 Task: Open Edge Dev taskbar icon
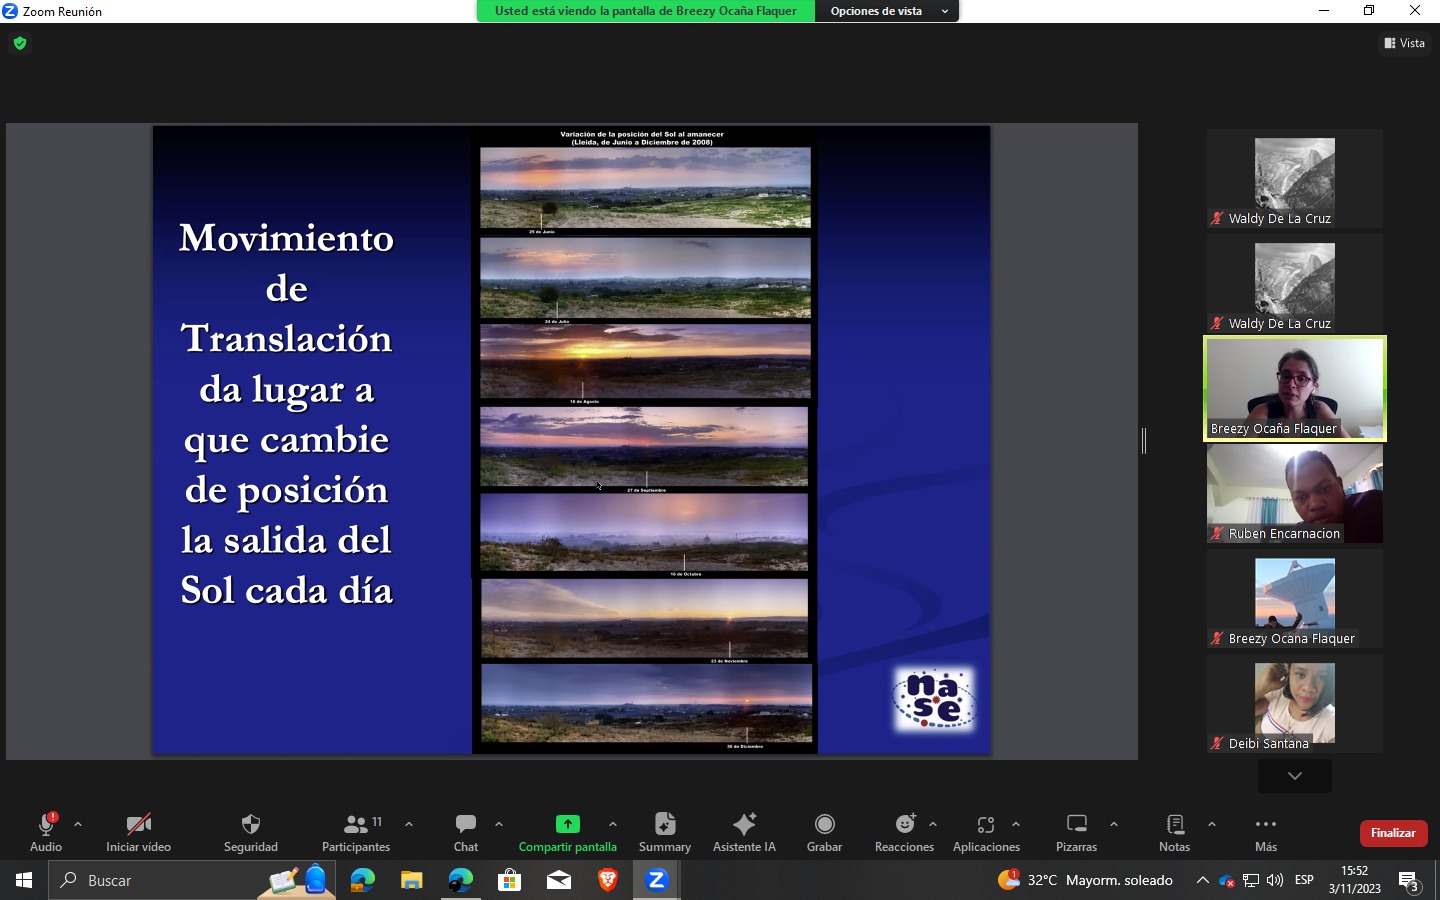461,880
